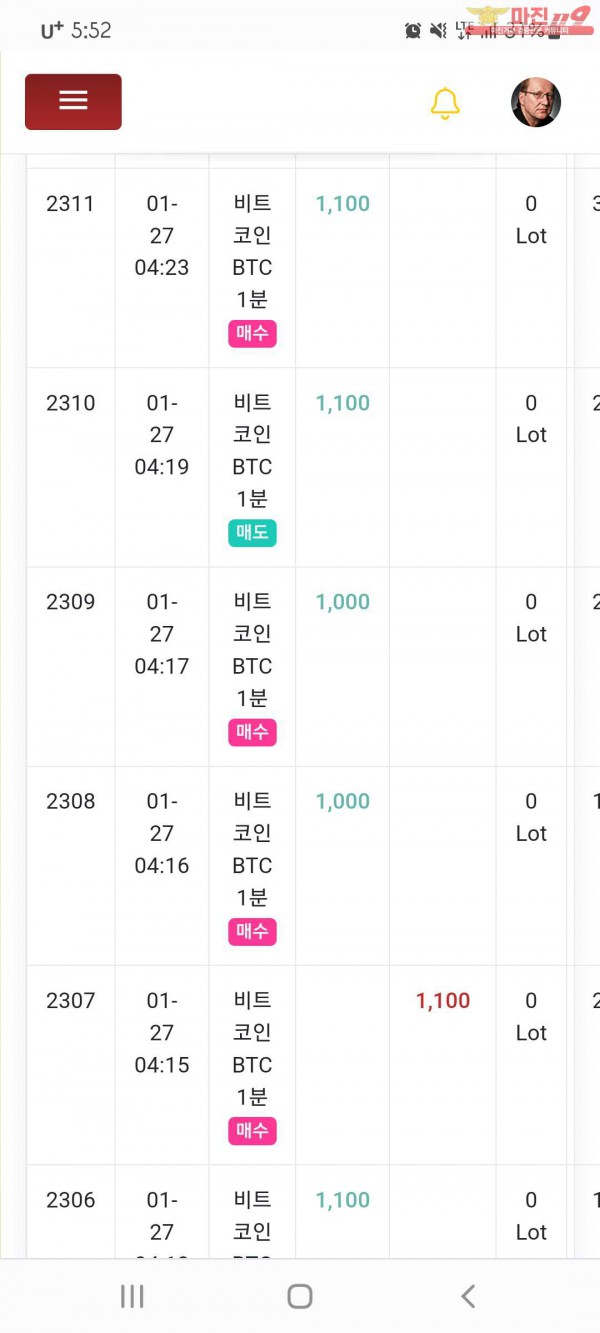Open the user profile avatar
Image resolution: width=600 pixels, height=1333 pixels.
535,103
